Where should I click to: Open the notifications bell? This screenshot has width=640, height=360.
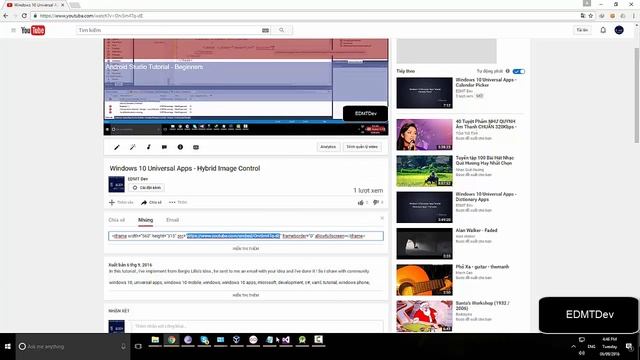[603, 30]
